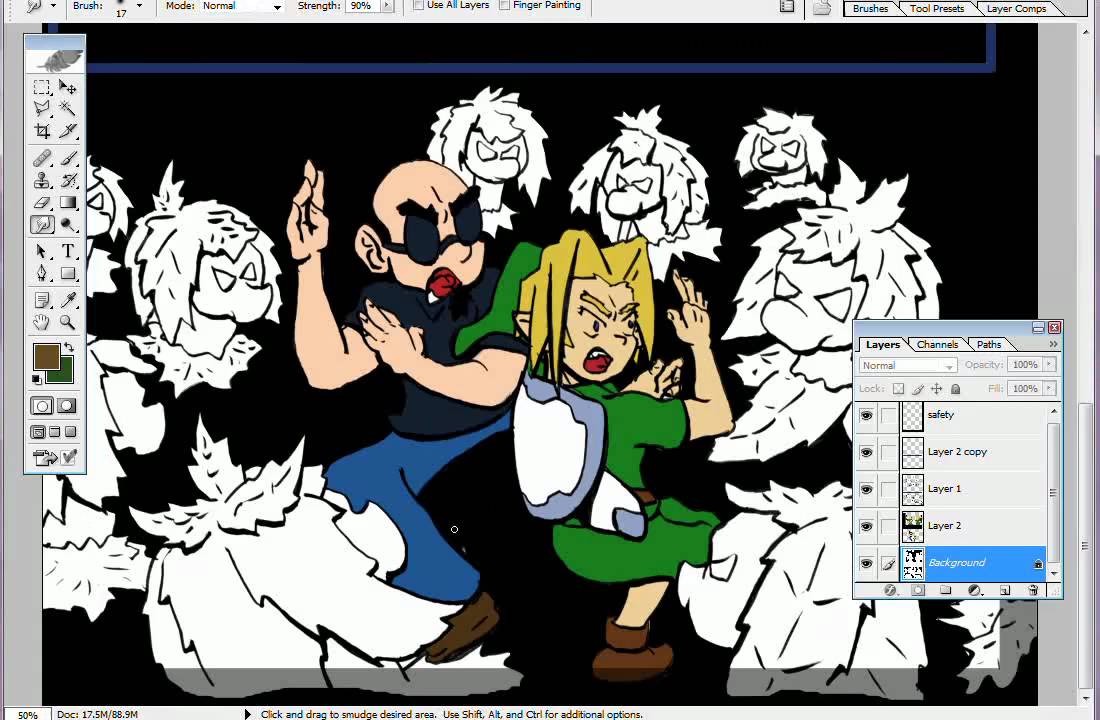Open the Opacity slider arrow
1100x720 pixels.
(x=1049, y=364)
